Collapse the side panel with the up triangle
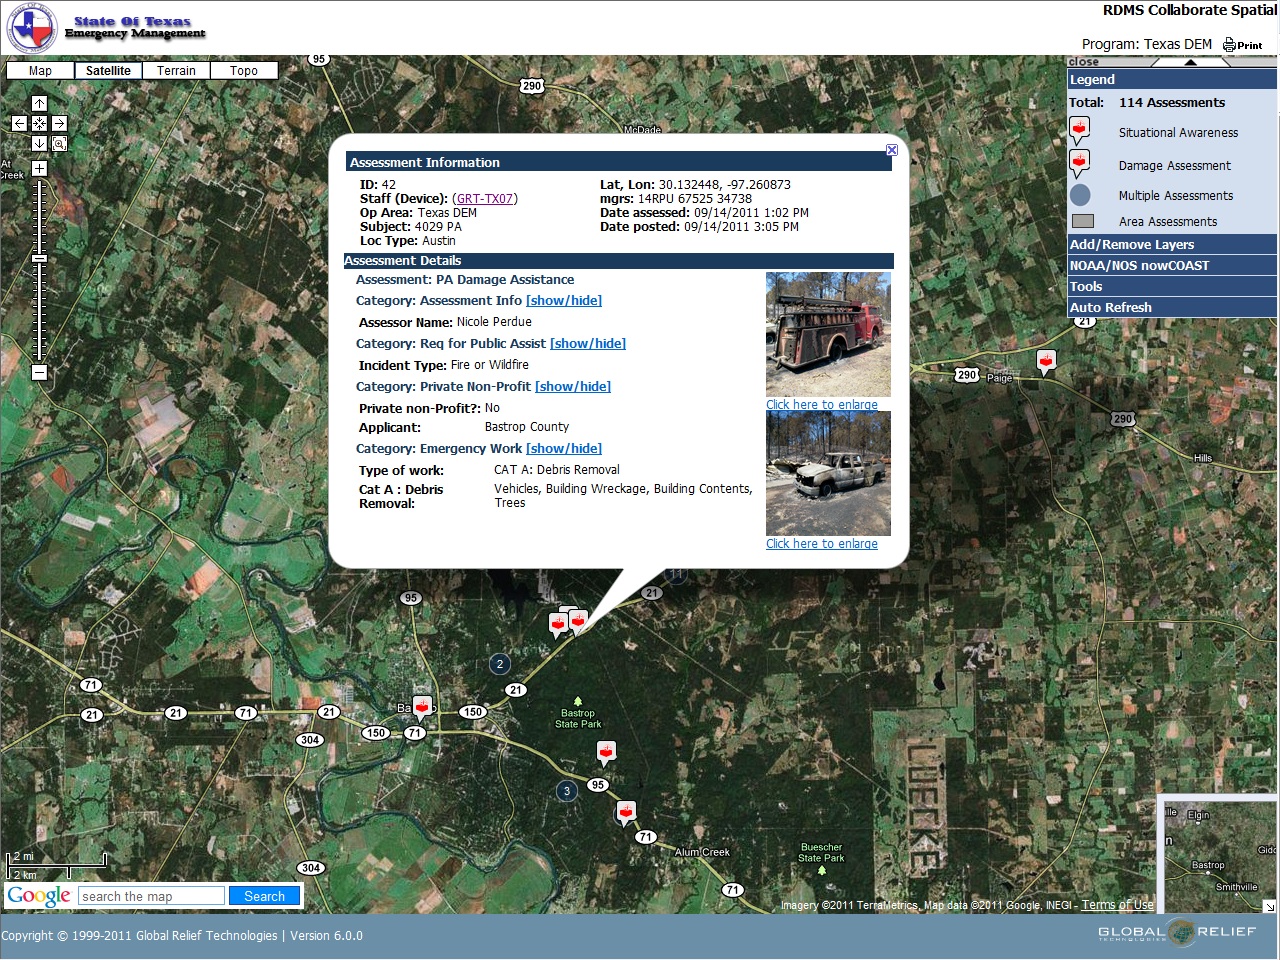This screenshot has width=1280, height=960. point(1190,62)
